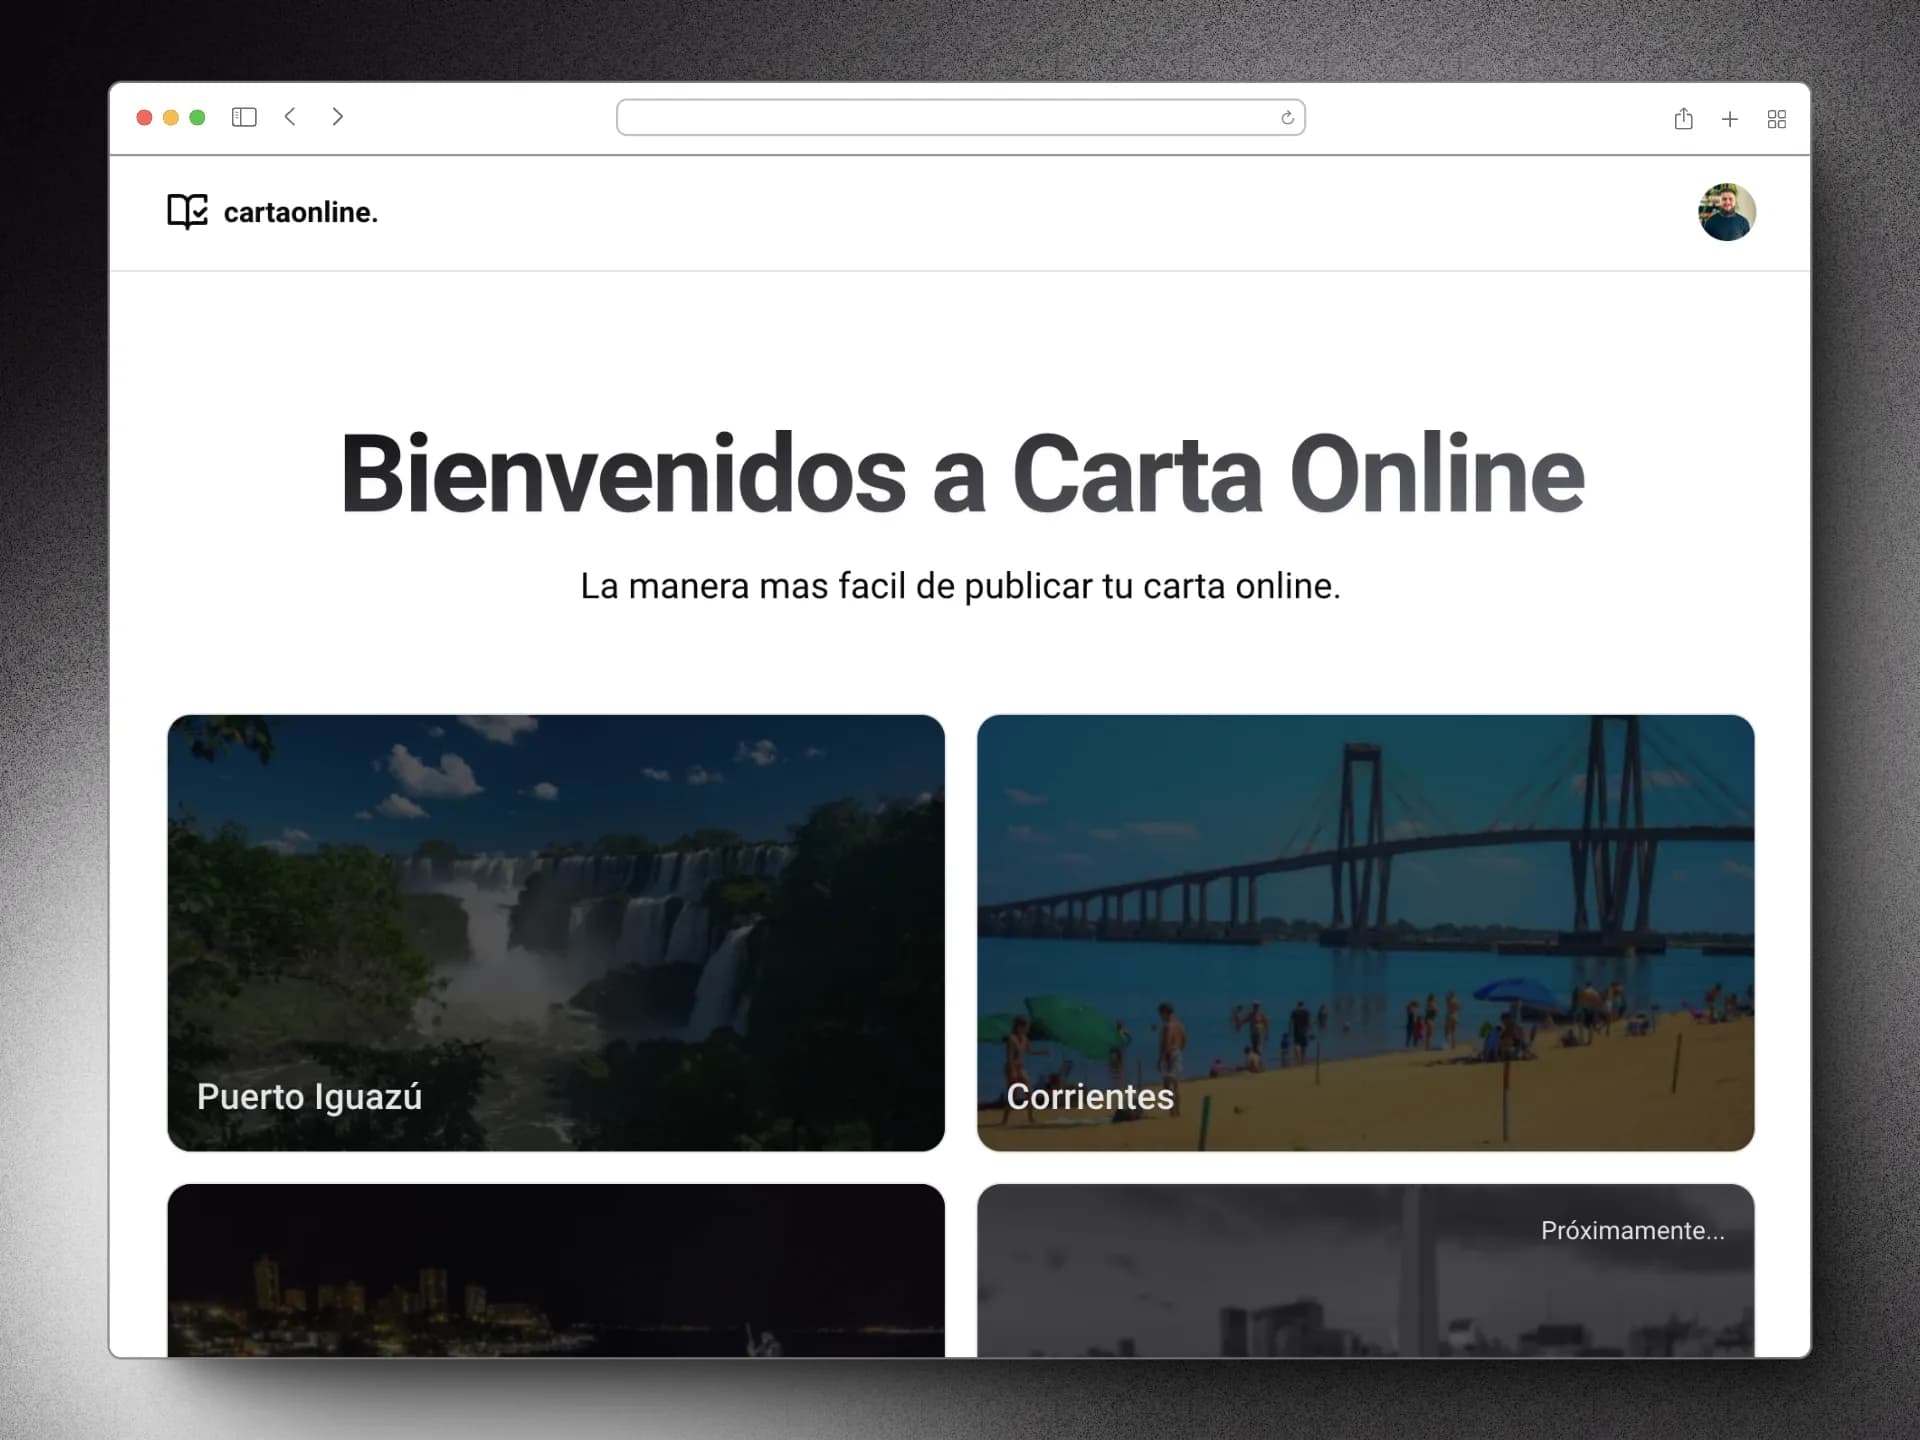Open a new browser tab with the plus icon

pos(1730,118)
